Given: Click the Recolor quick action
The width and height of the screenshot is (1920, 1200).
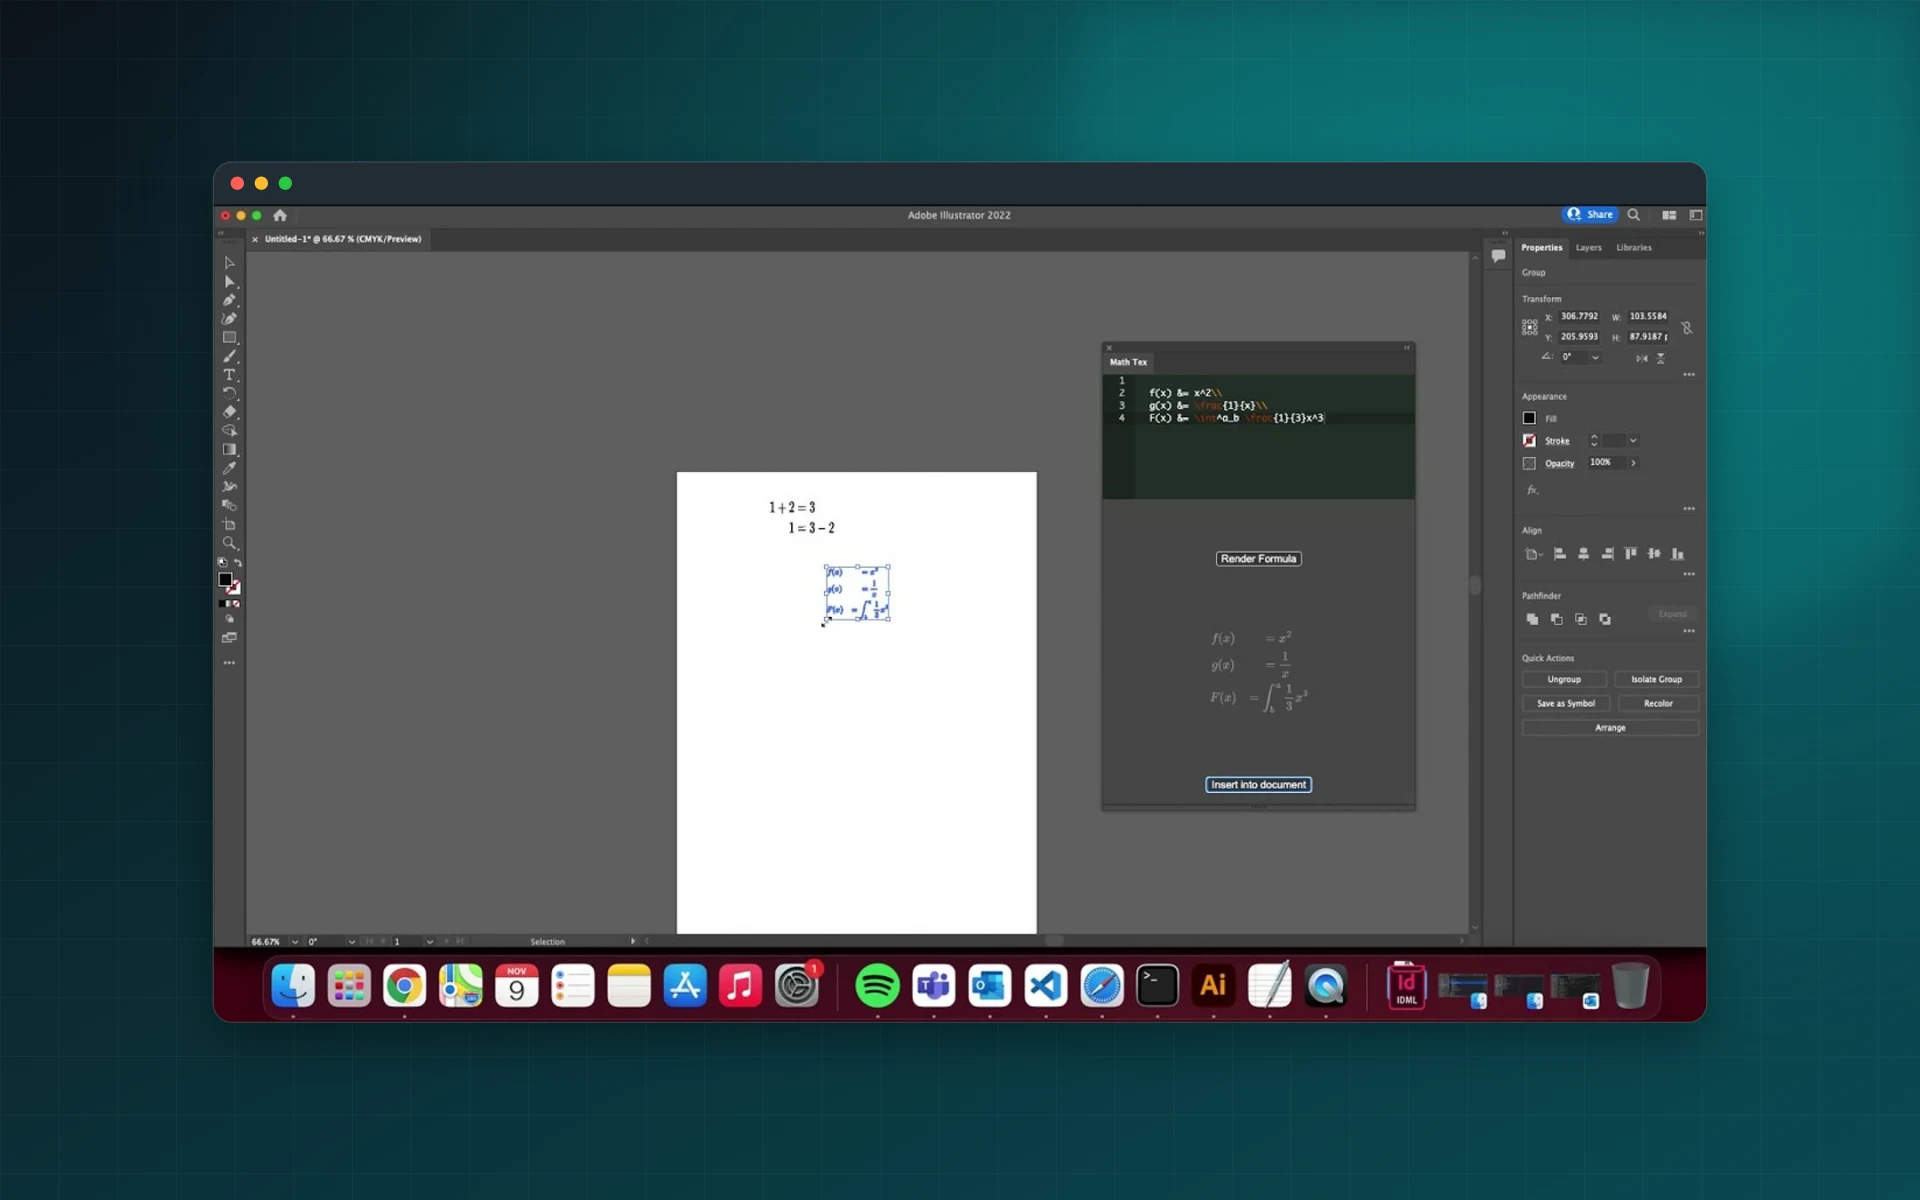Looking at the screenshot, I should pos(1657,704).
